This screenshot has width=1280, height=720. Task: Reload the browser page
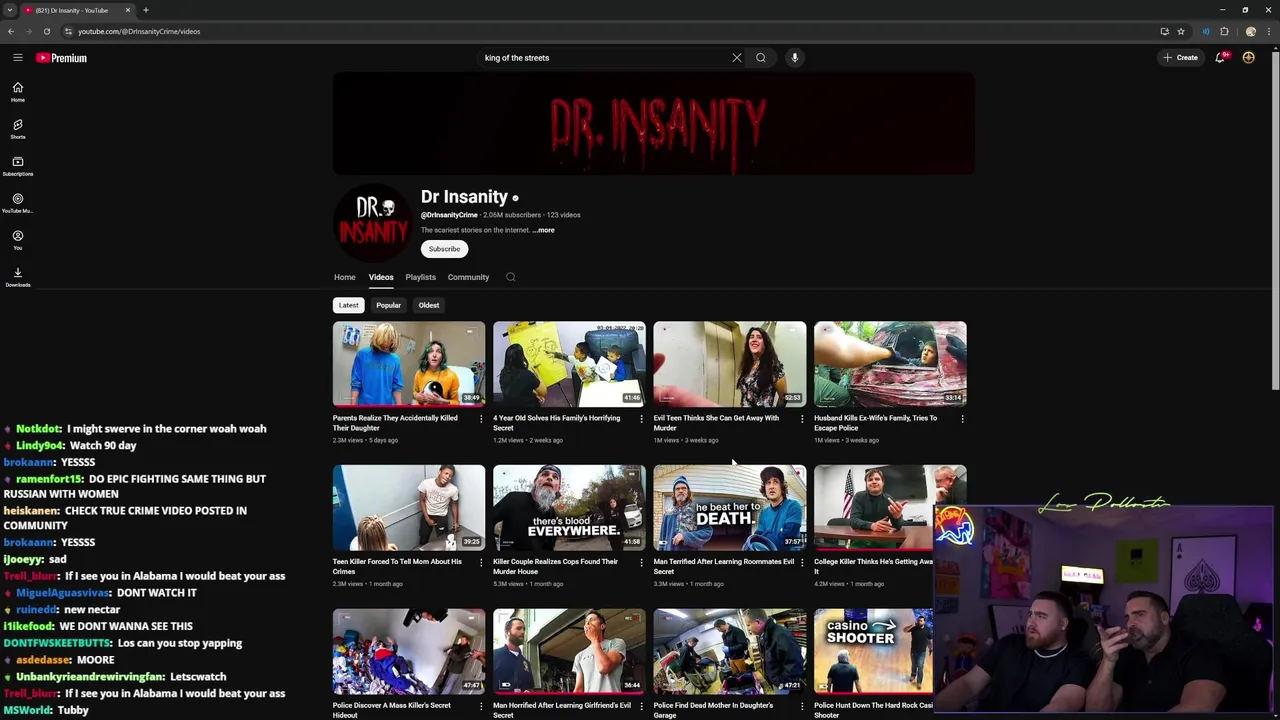46,31
